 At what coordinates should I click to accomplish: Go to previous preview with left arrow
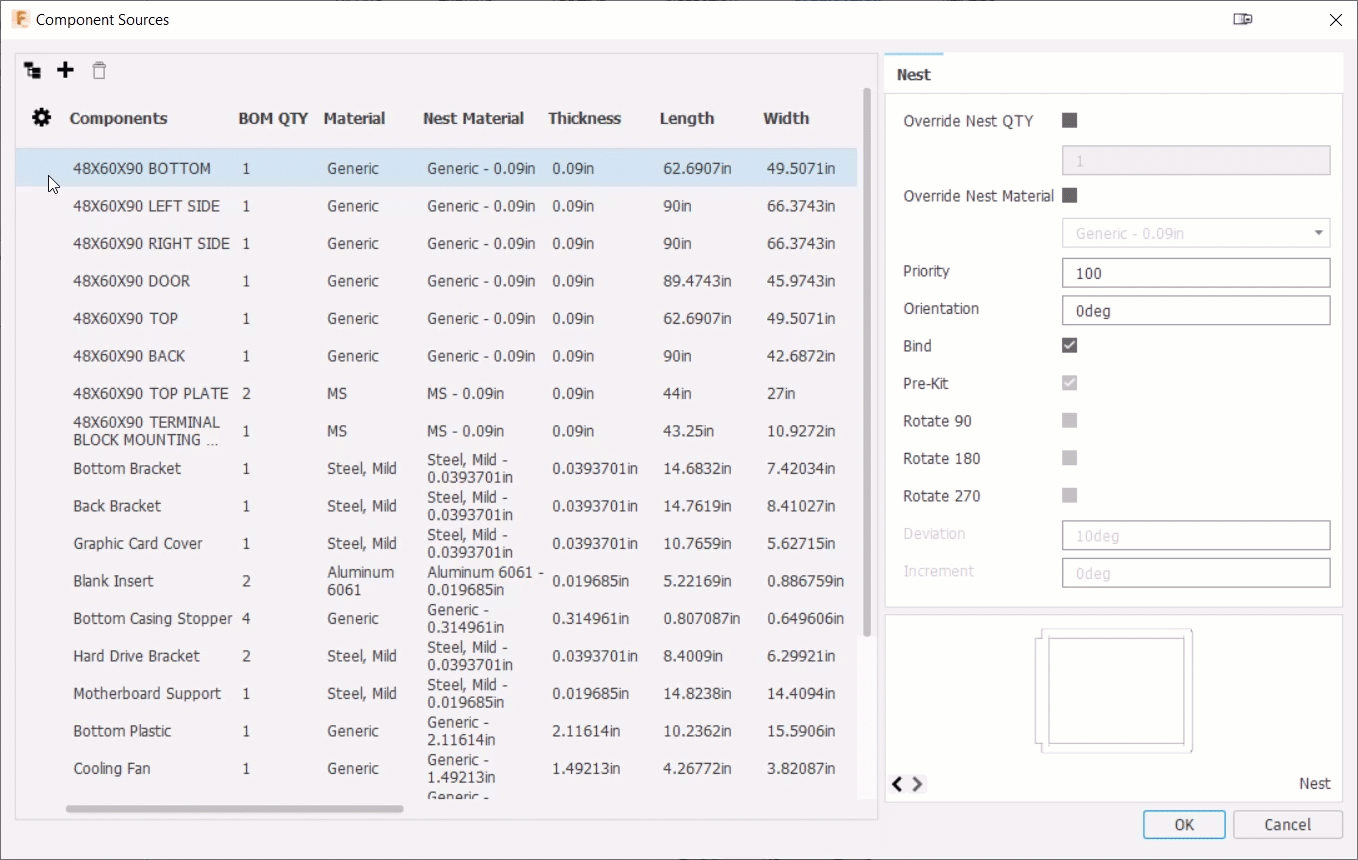pyautogui.click(x=897, y=784)
